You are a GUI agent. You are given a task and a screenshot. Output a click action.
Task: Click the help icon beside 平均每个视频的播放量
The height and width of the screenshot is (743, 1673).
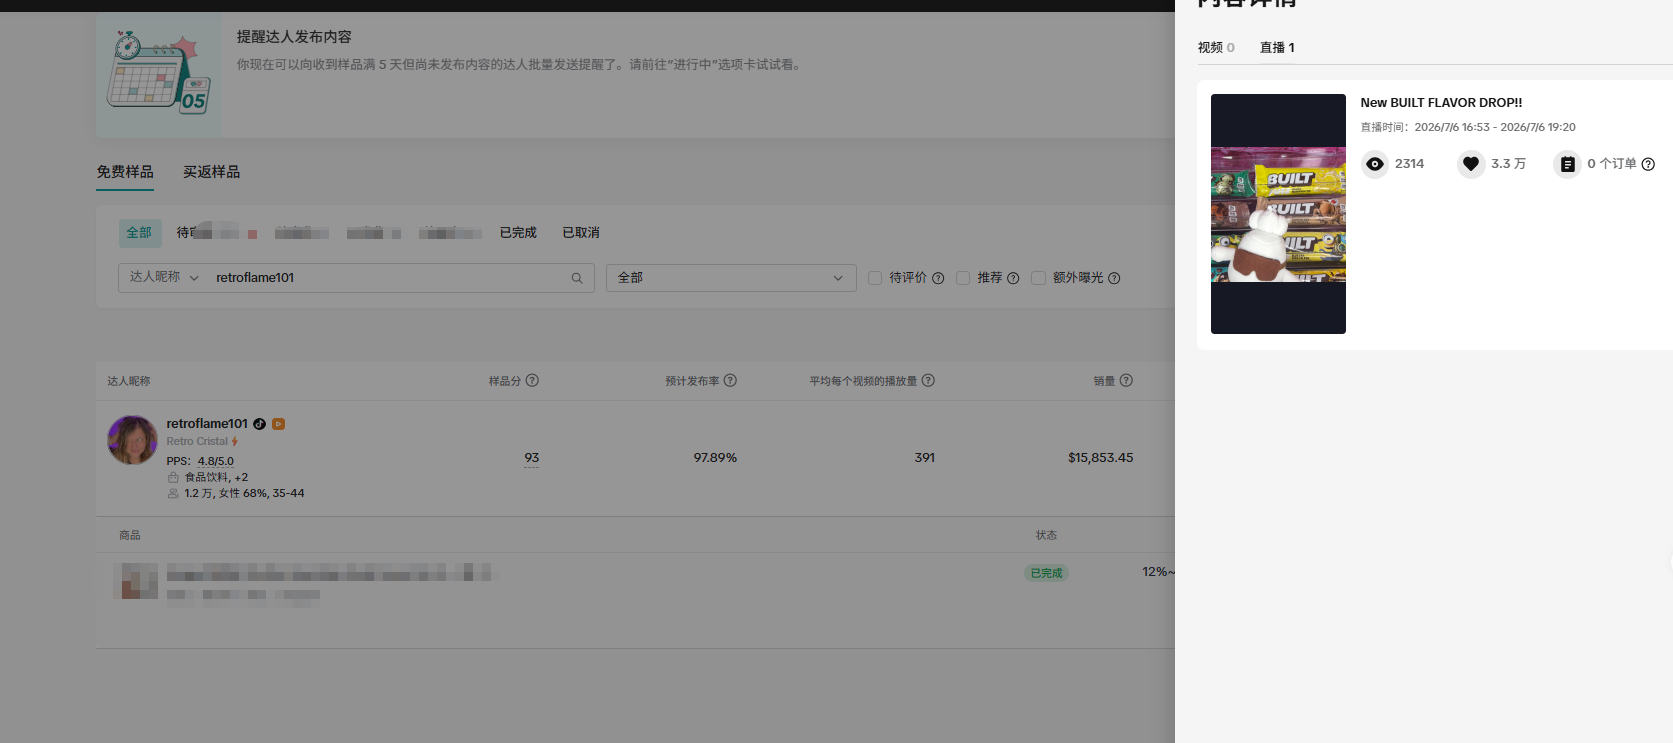928,380
